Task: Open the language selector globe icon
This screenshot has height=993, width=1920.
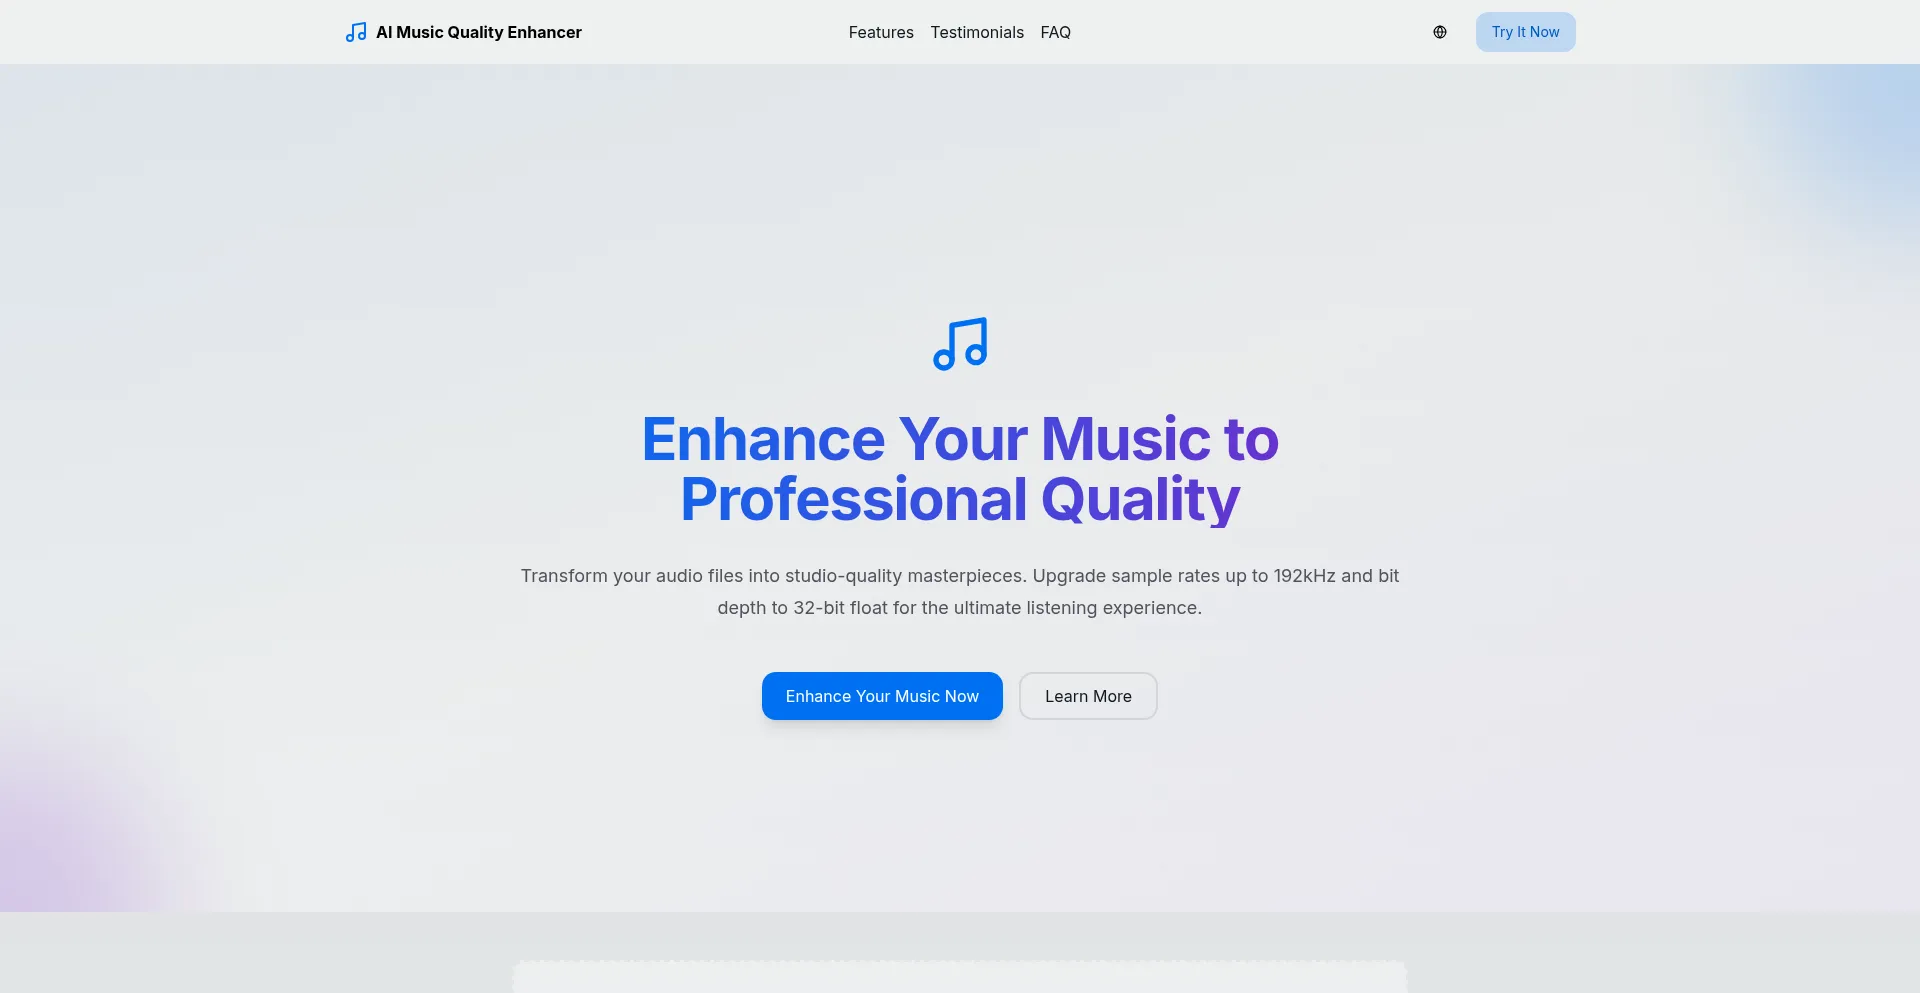Action: 1440,32
